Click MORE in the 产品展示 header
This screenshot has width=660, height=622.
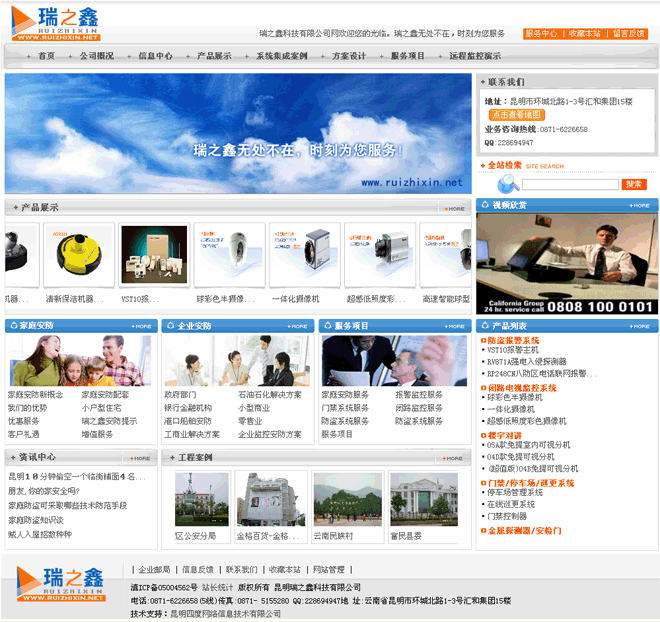click(x=455, y=209)
